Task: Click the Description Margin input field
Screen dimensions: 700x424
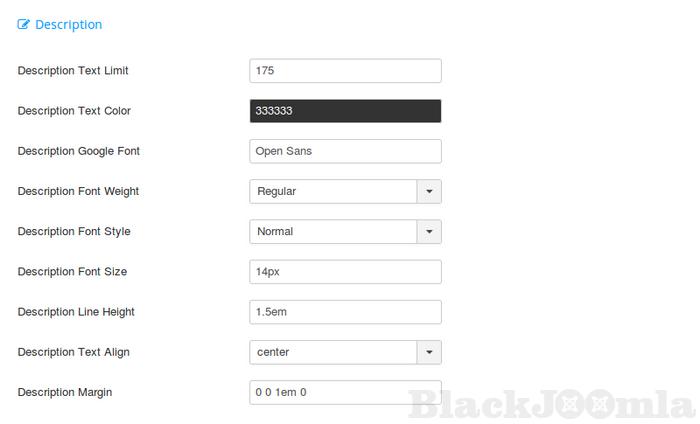Action: [x=345, y=392]
